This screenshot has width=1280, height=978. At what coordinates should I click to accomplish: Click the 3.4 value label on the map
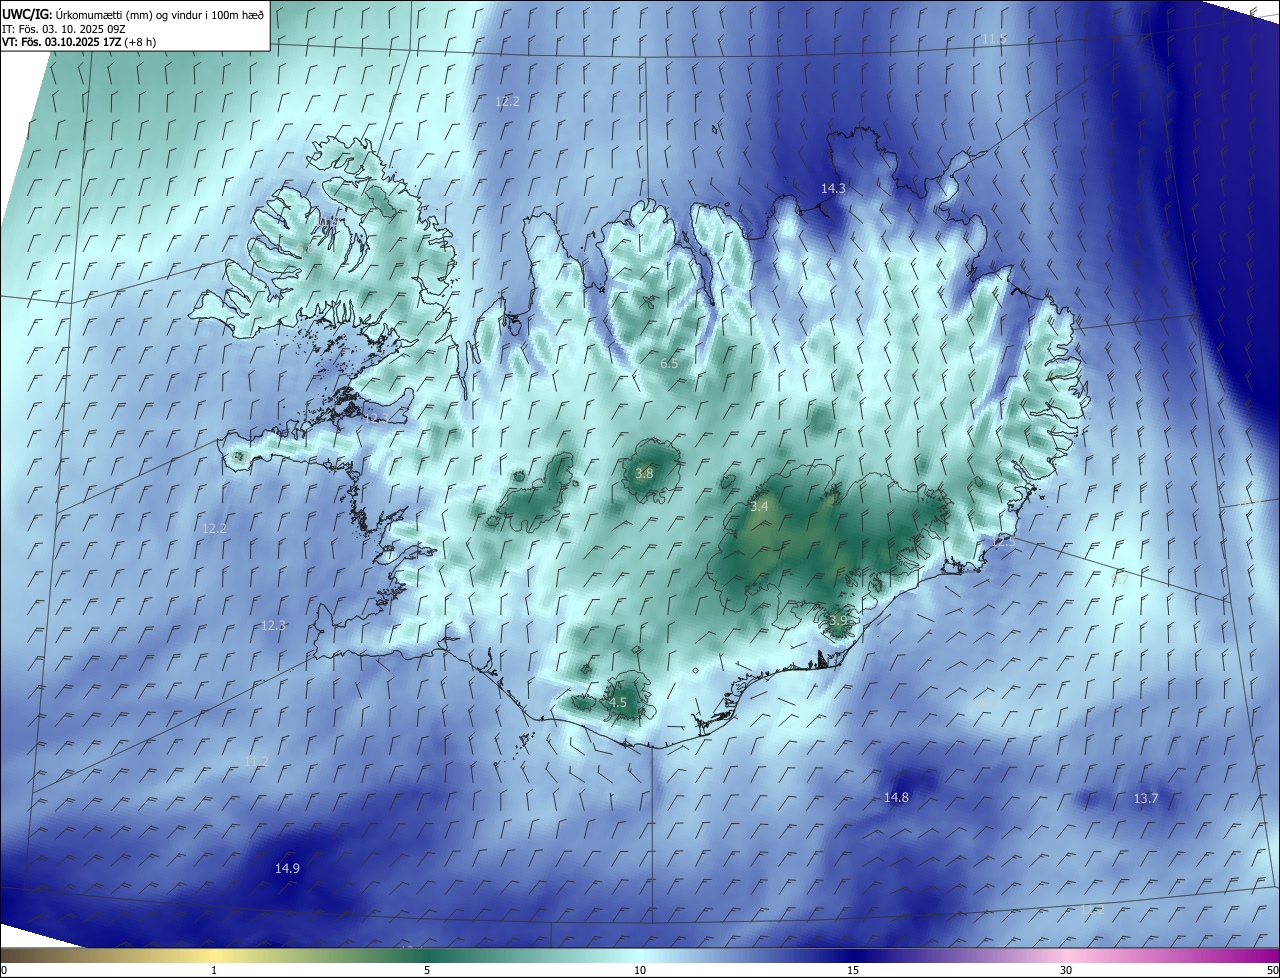(759, 506)
